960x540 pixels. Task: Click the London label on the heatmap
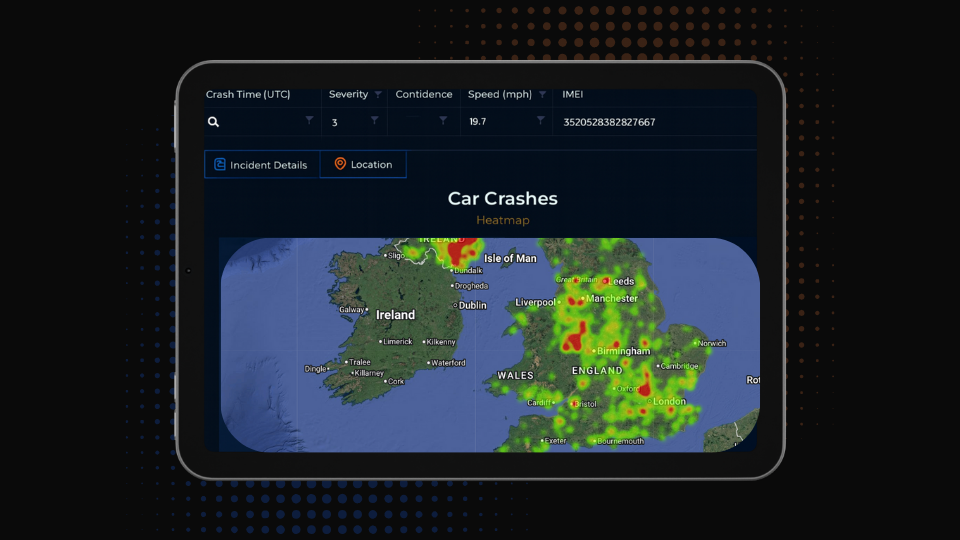point(669,402)
